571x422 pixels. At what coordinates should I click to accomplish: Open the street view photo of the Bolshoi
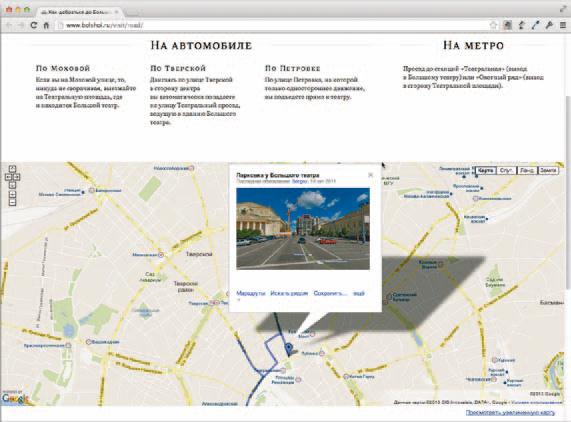pos(303,229)
